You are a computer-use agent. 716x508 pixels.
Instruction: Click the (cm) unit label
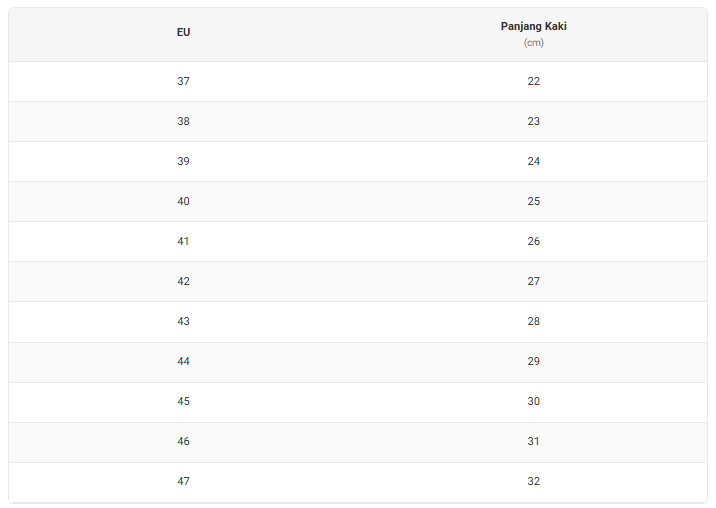click(x=533, y=43)
